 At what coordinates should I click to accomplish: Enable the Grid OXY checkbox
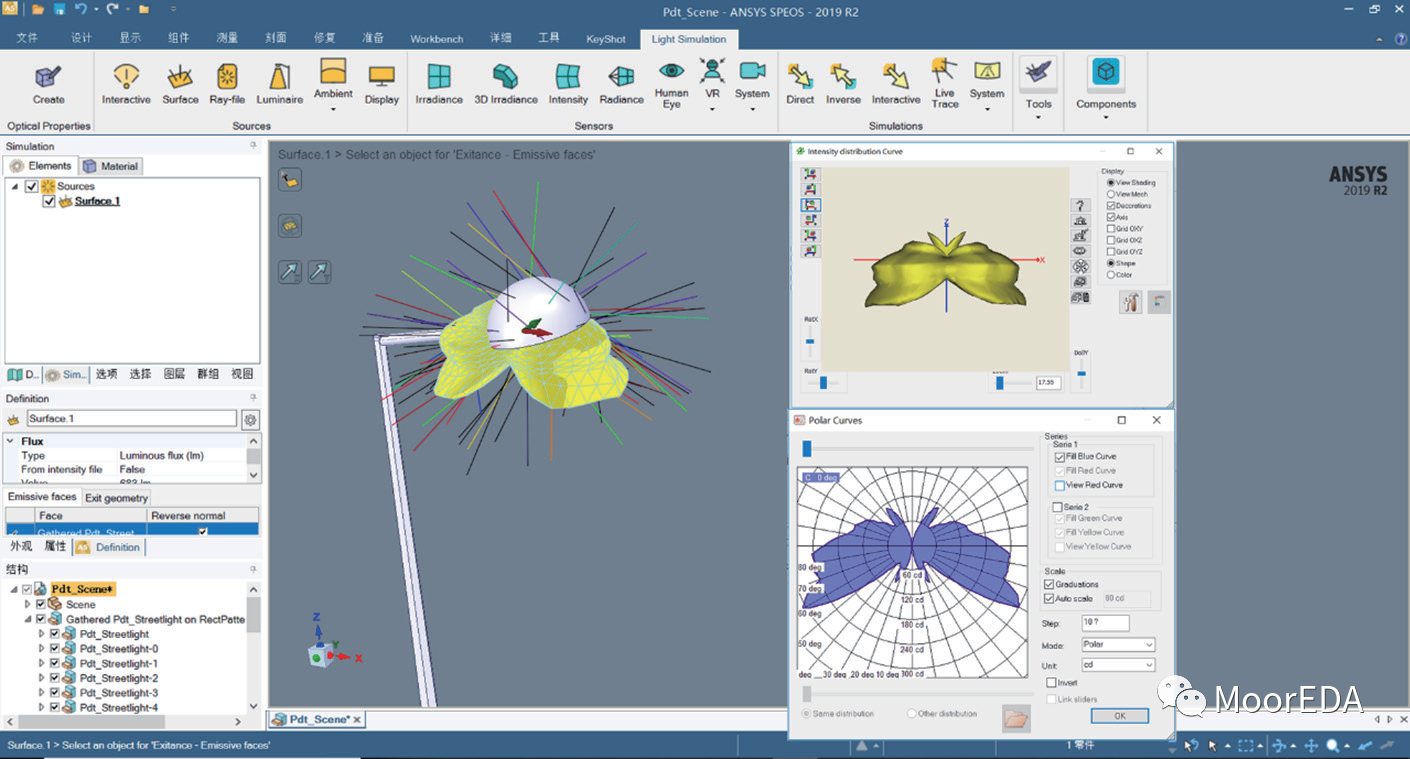pyautogui.click(x=1111, y=229)
